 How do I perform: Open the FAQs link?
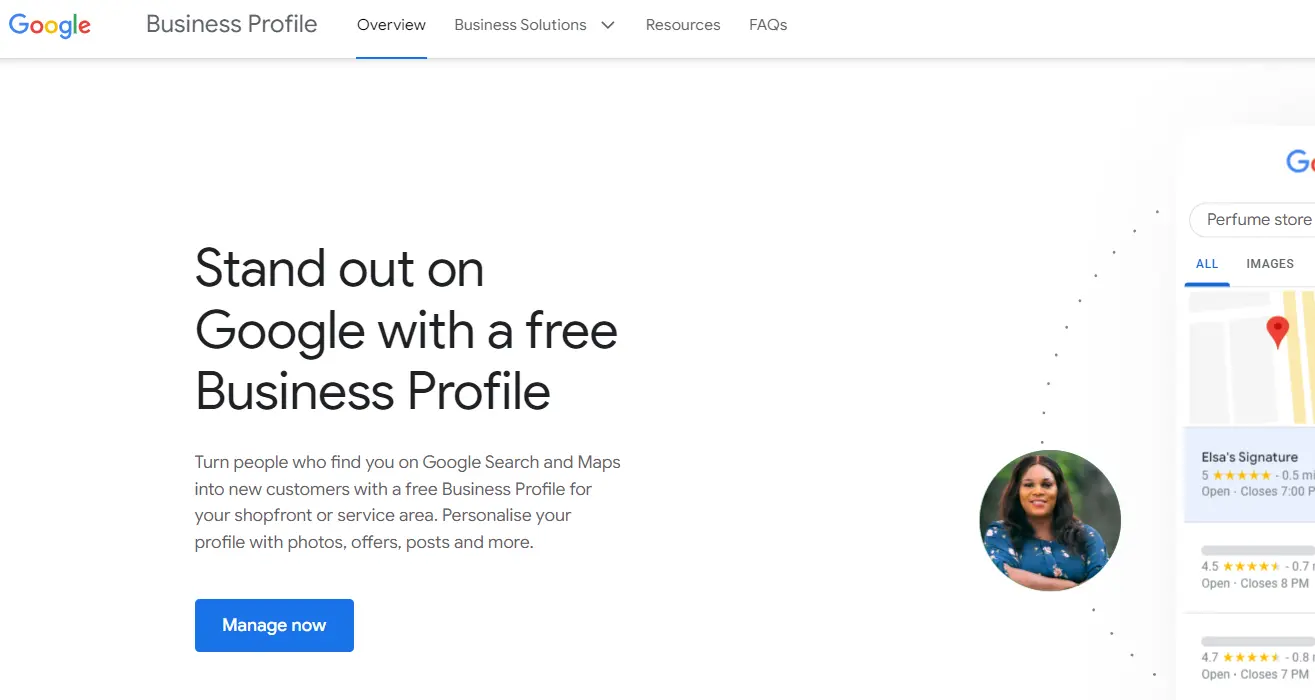[x=768, y=25]
